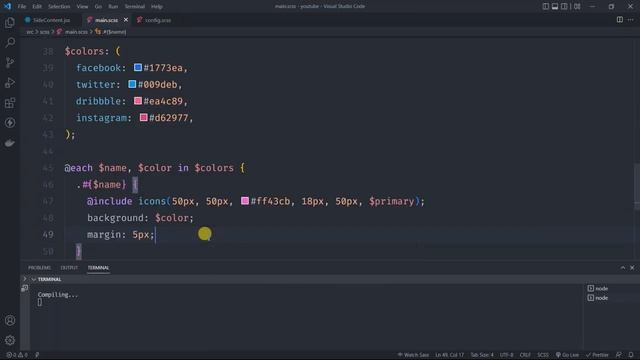Change Tab Size 4 indentation setting
Viewport: 640px width, 360px height.
[x=482, y=355]
